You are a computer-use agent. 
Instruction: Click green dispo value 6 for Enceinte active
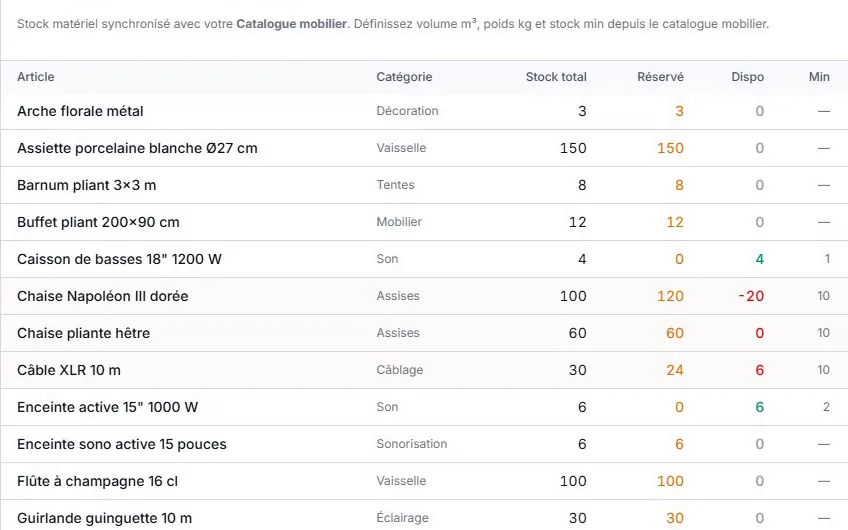point(759,407)
